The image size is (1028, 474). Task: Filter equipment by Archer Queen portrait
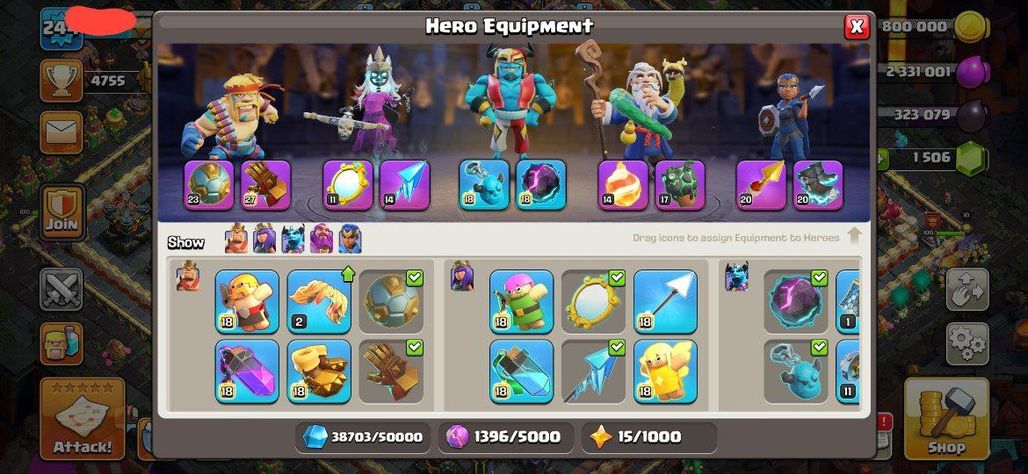[264, 239]
